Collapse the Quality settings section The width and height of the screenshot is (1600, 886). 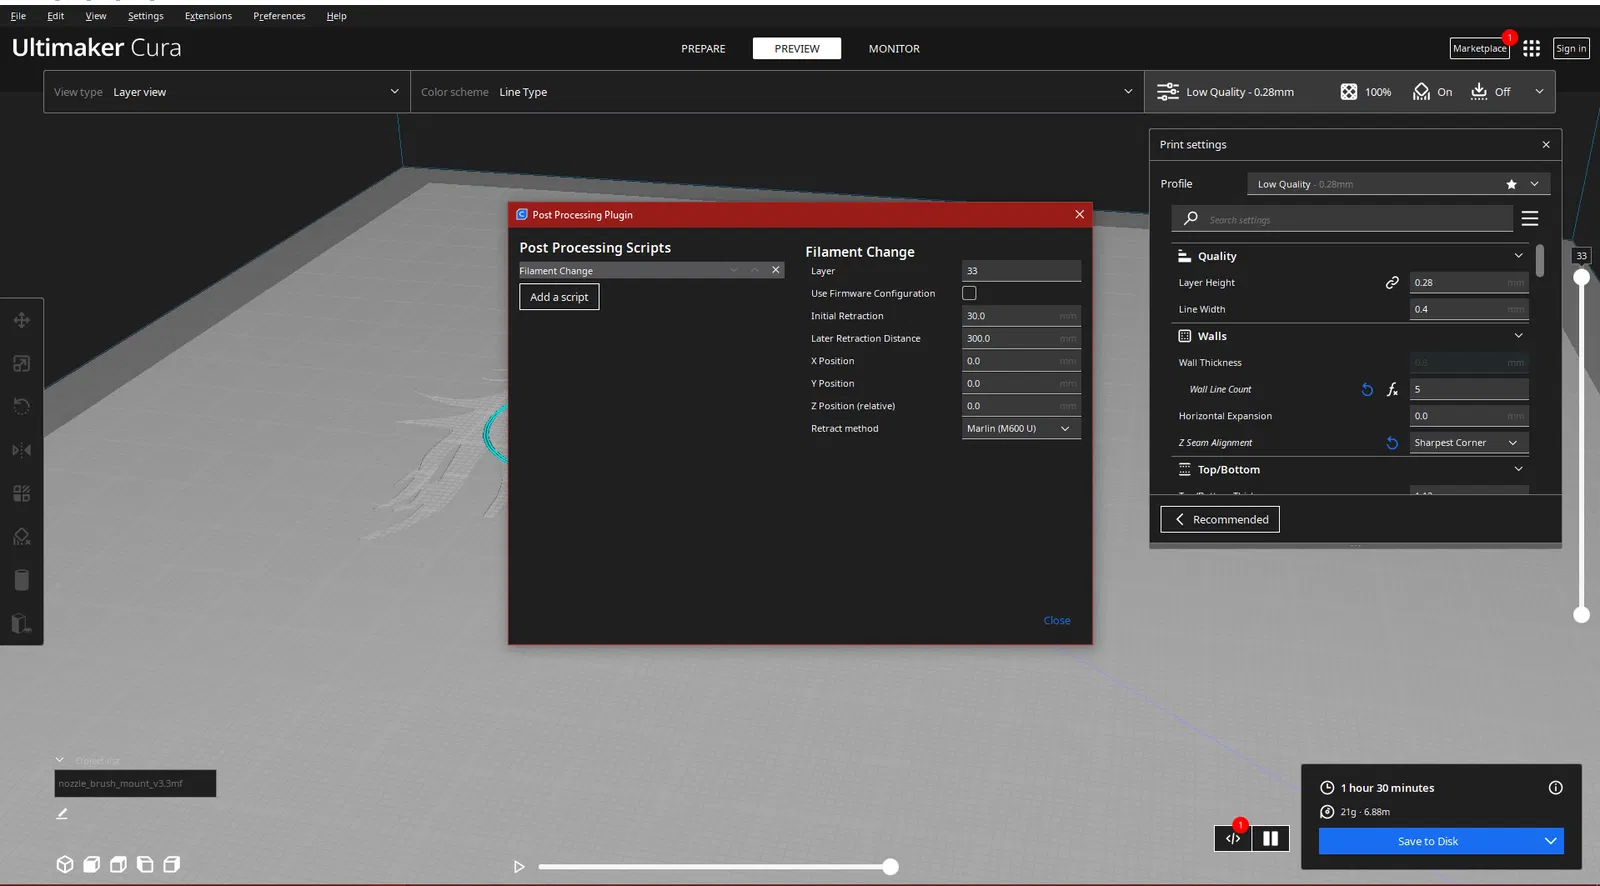(1518, 256)
